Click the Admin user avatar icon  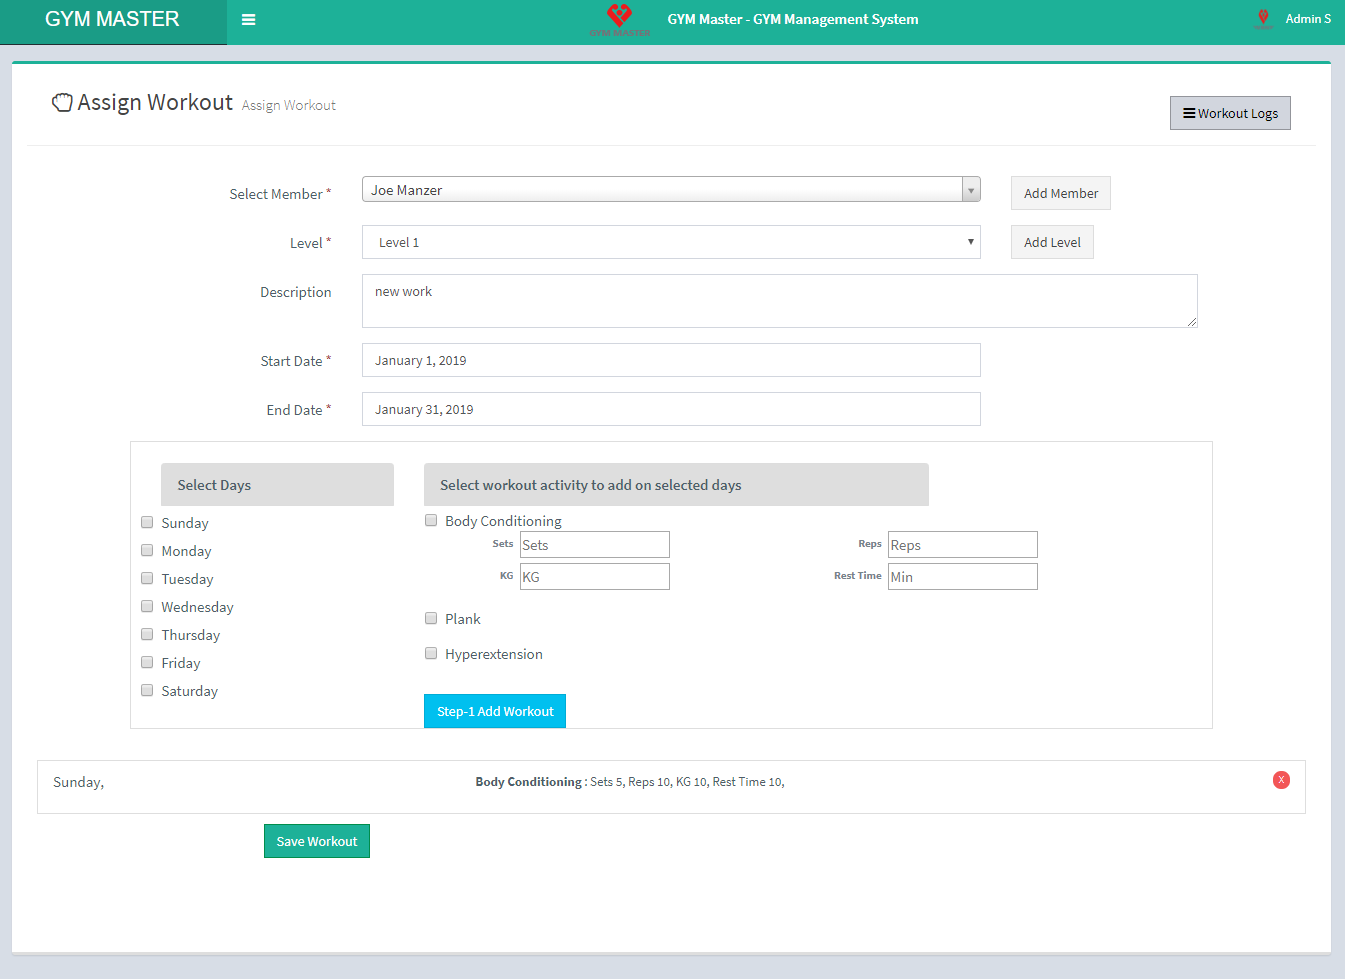1263,18
